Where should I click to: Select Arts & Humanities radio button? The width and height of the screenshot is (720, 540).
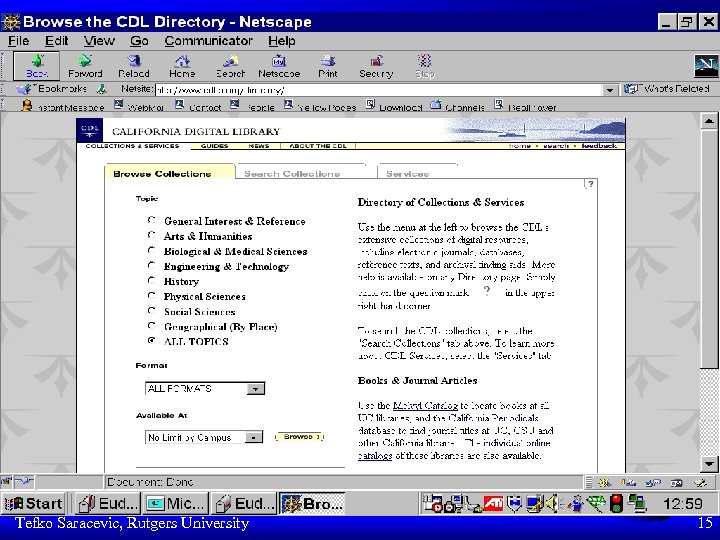[x=151, y=235]
